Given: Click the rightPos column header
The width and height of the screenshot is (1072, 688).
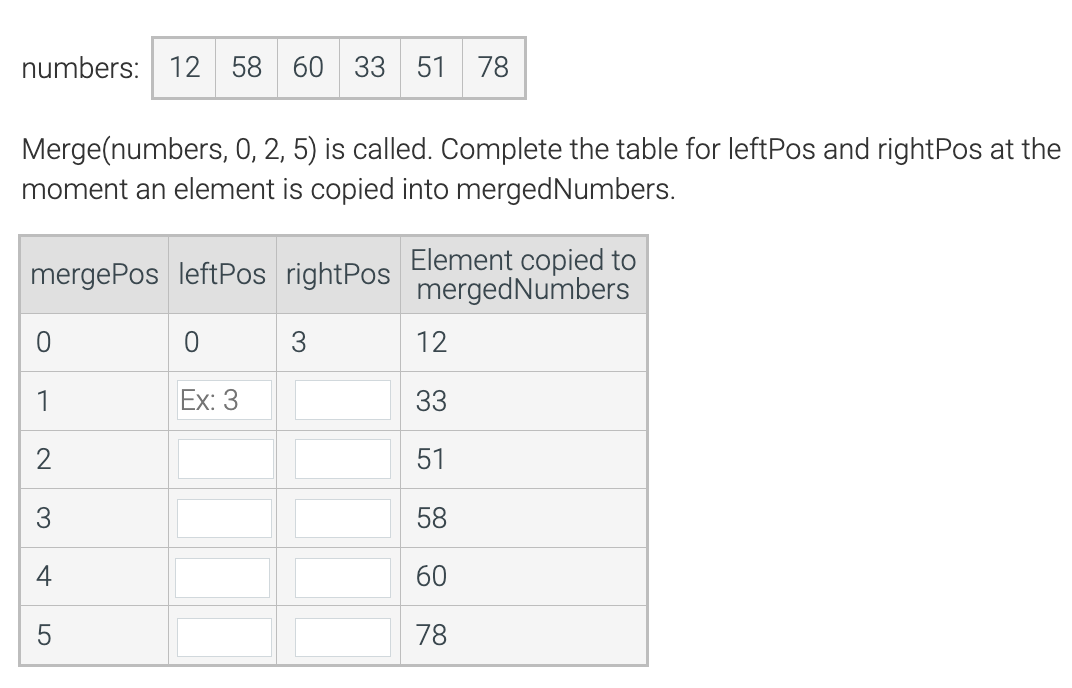Looking at the screenshot, I should coord(338,275).
